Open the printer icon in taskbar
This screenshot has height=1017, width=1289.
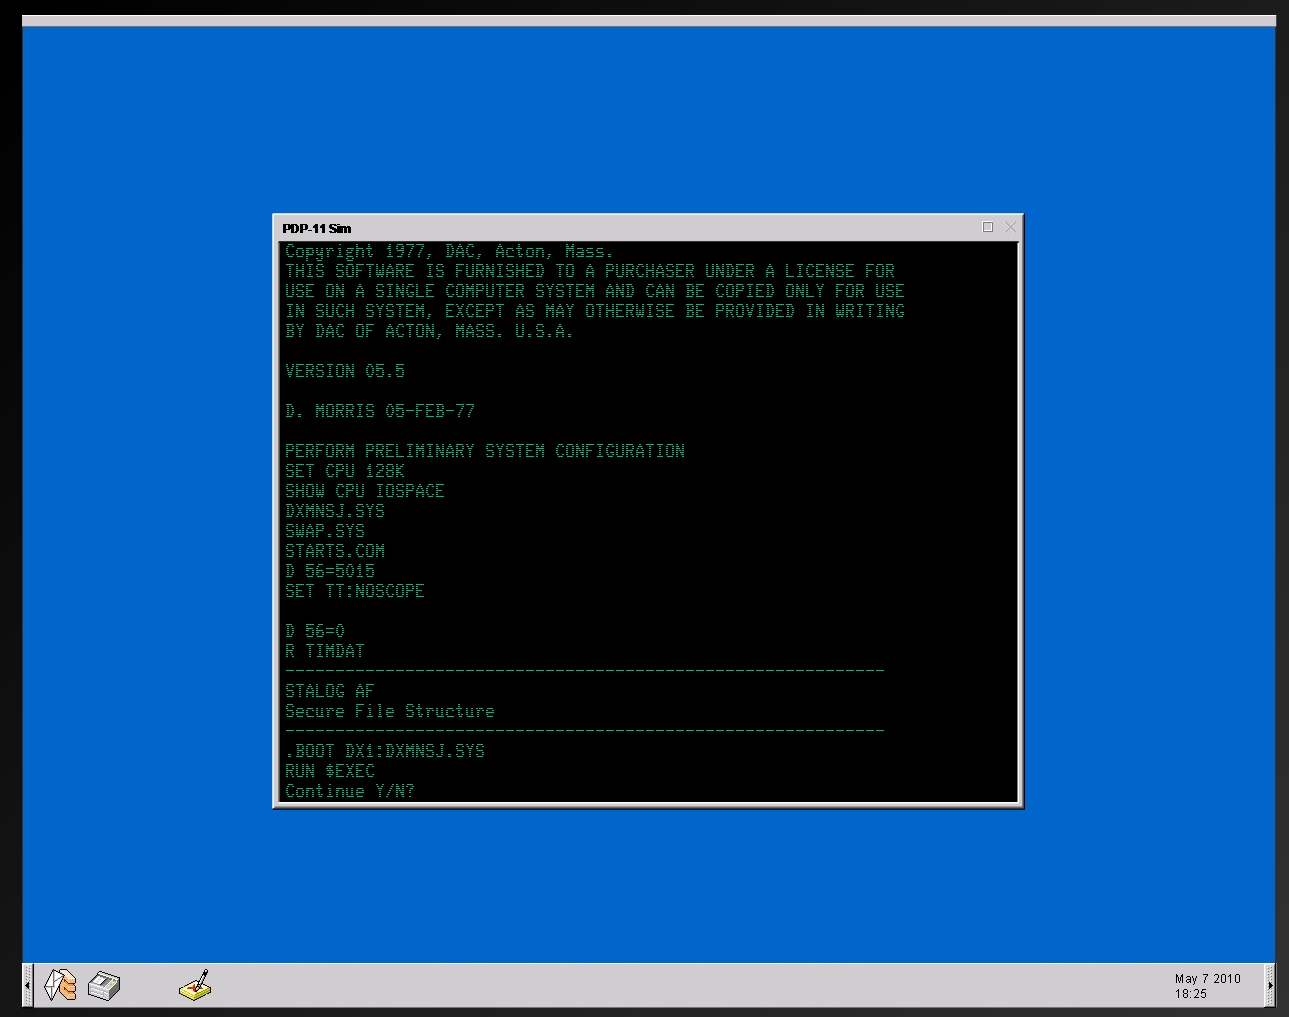tap(104, 986)
